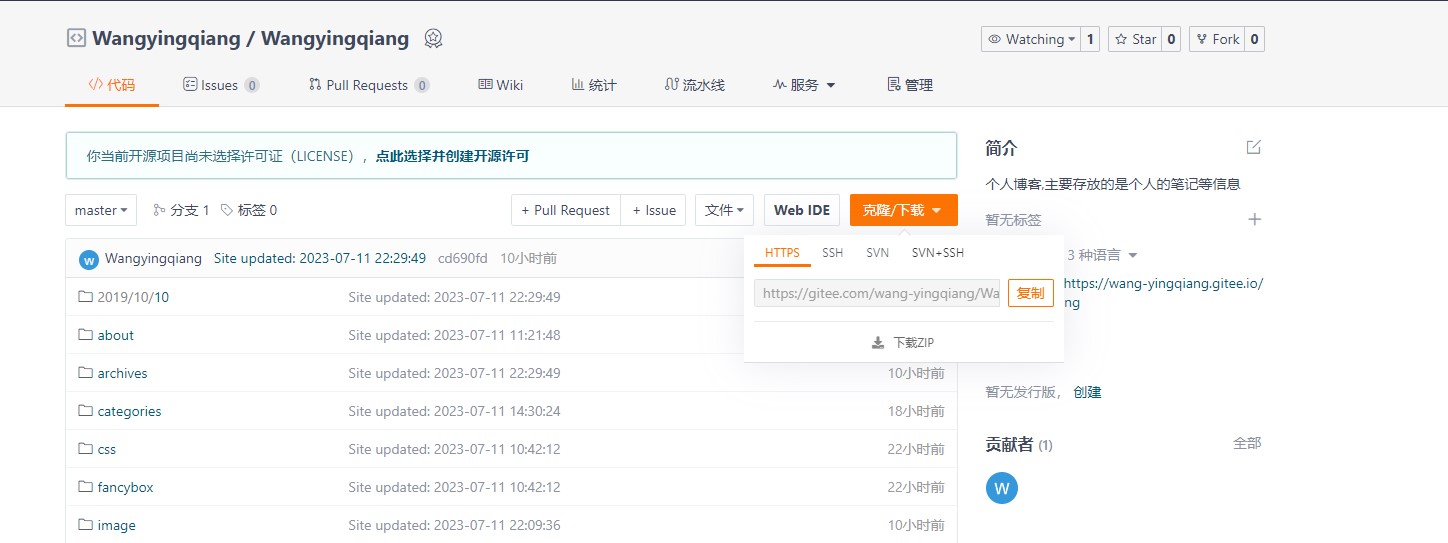Launch the Web IDE

(x=801, y=210)
